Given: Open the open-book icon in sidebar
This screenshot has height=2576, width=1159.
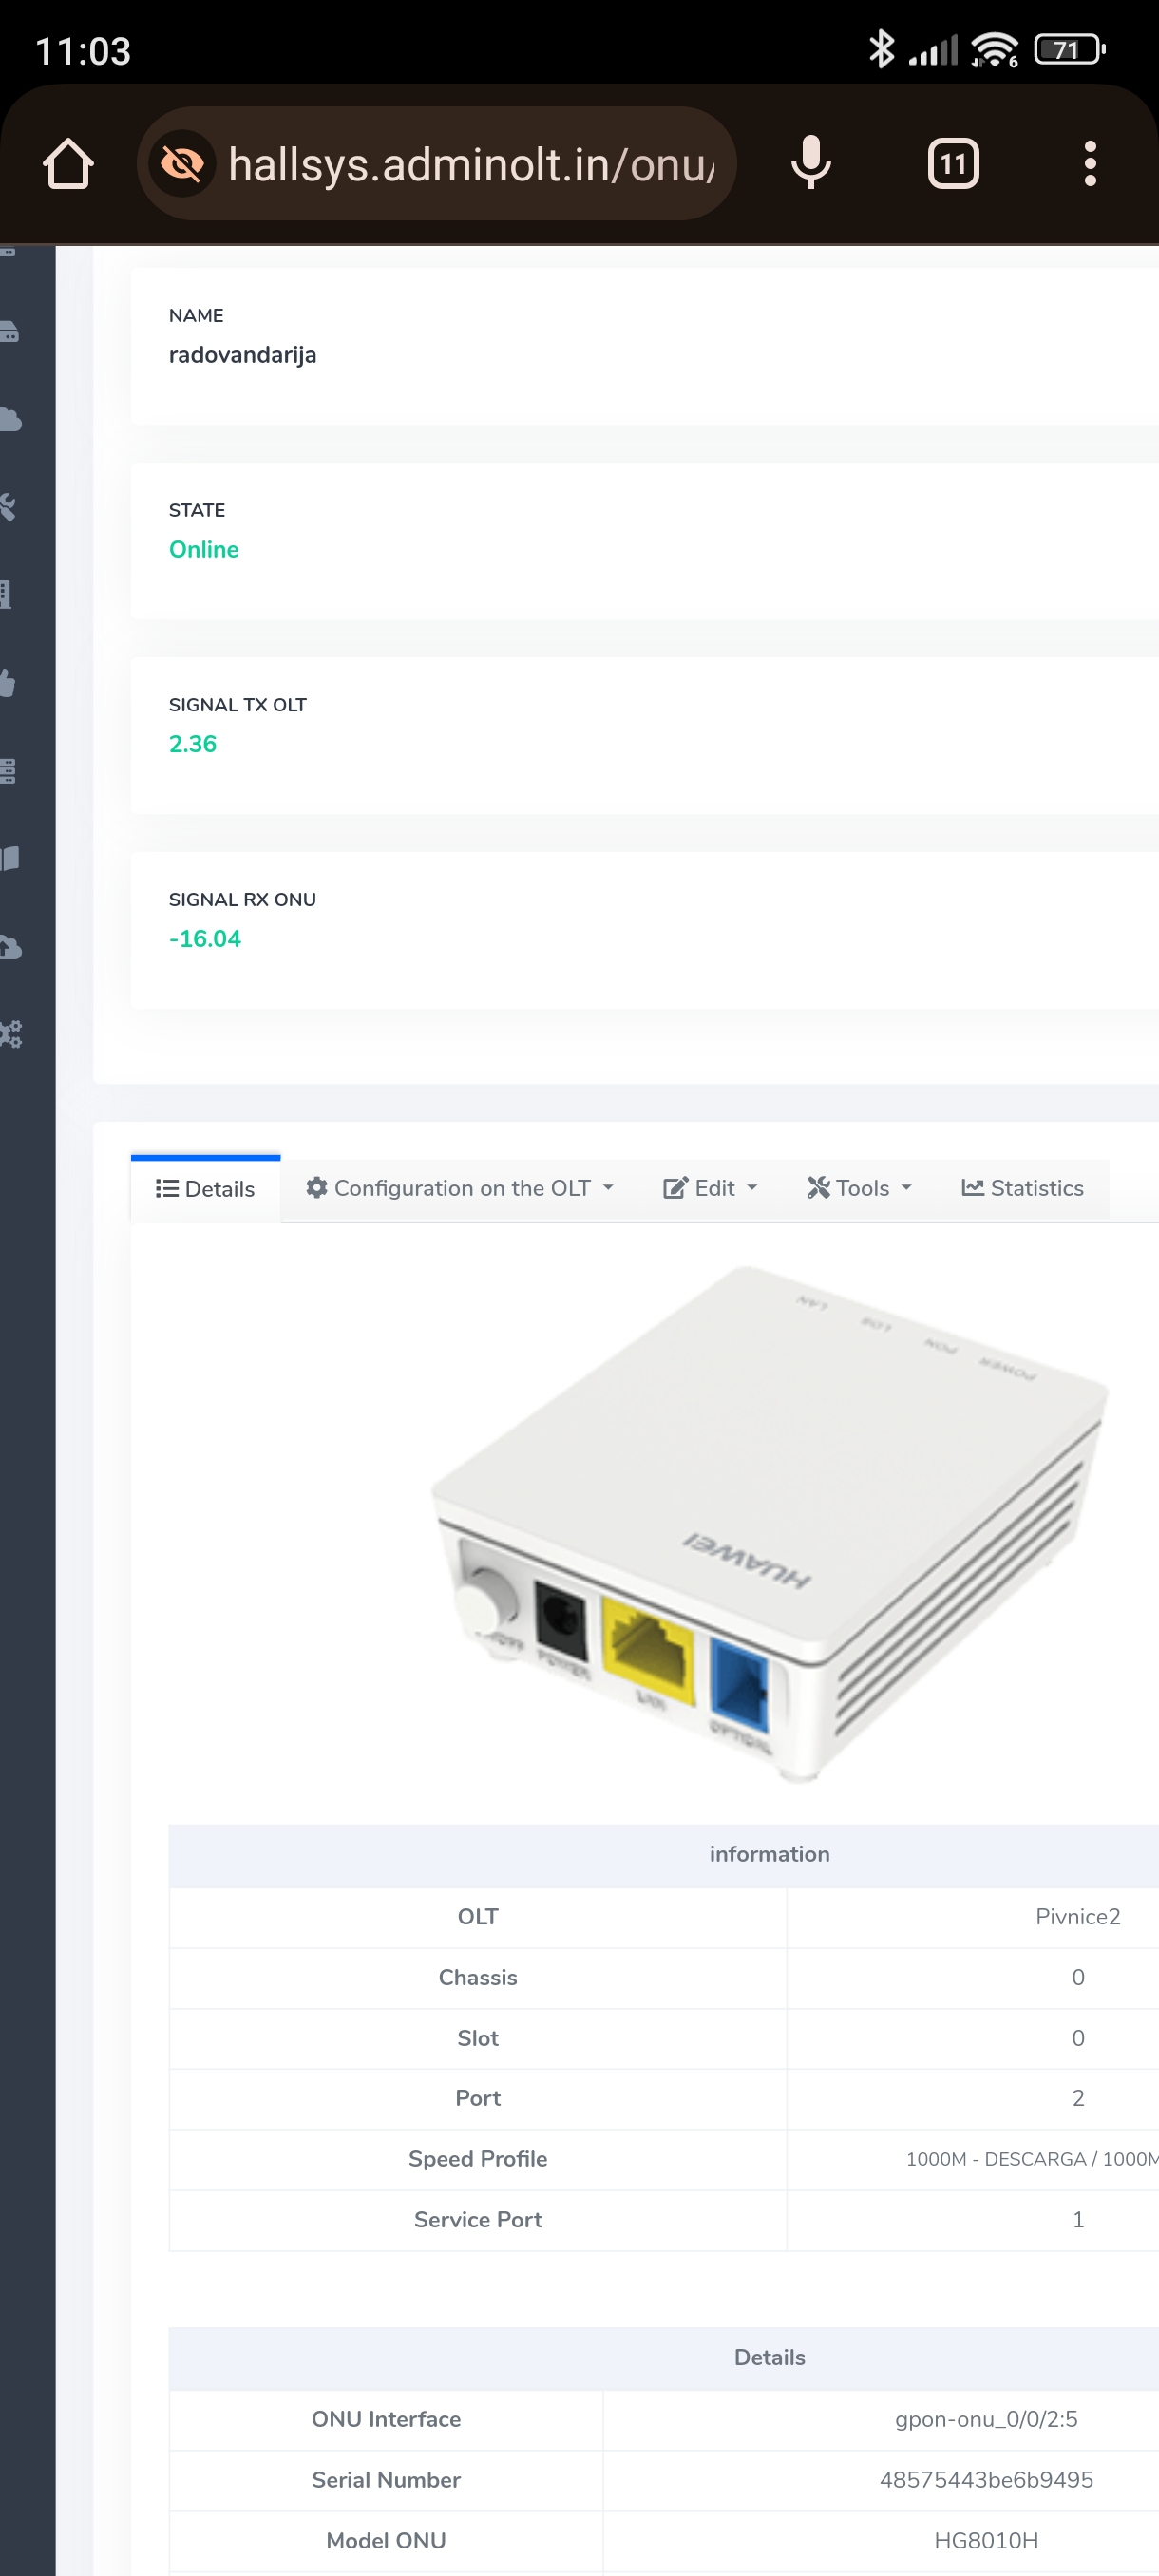Looking at the screenshot, I should coord(10,859).
